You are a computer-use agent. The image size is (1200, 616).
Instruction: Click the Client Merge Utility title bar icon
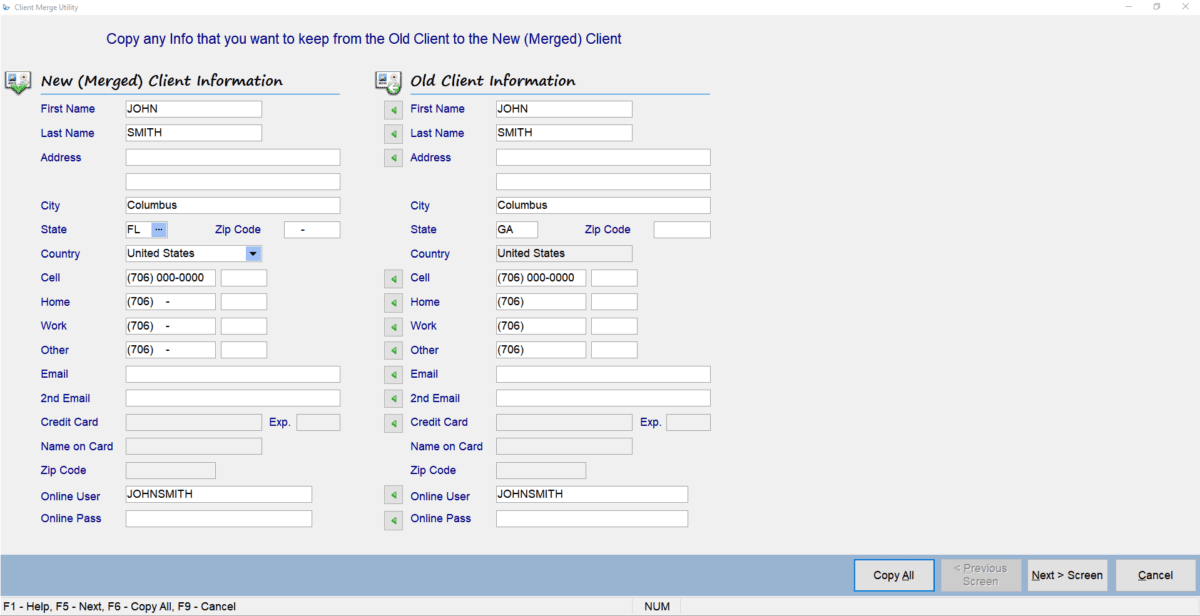(x=7, y=7)
